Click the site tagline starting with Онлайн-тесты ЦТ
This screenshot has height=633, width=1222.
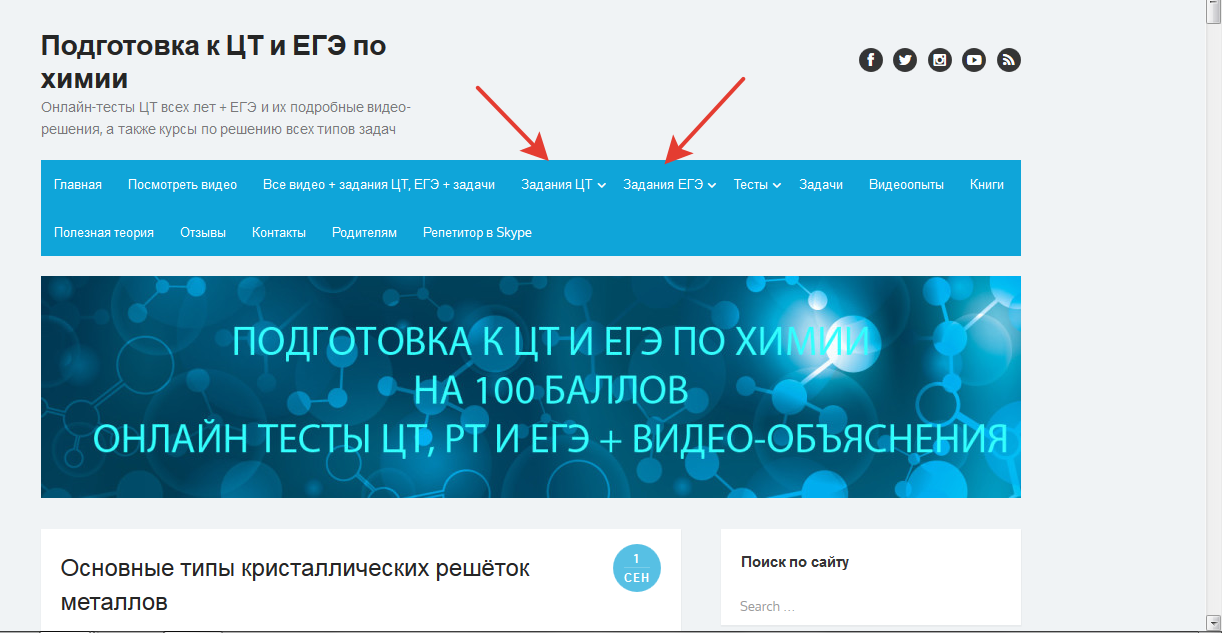click(x=226, y=118)
